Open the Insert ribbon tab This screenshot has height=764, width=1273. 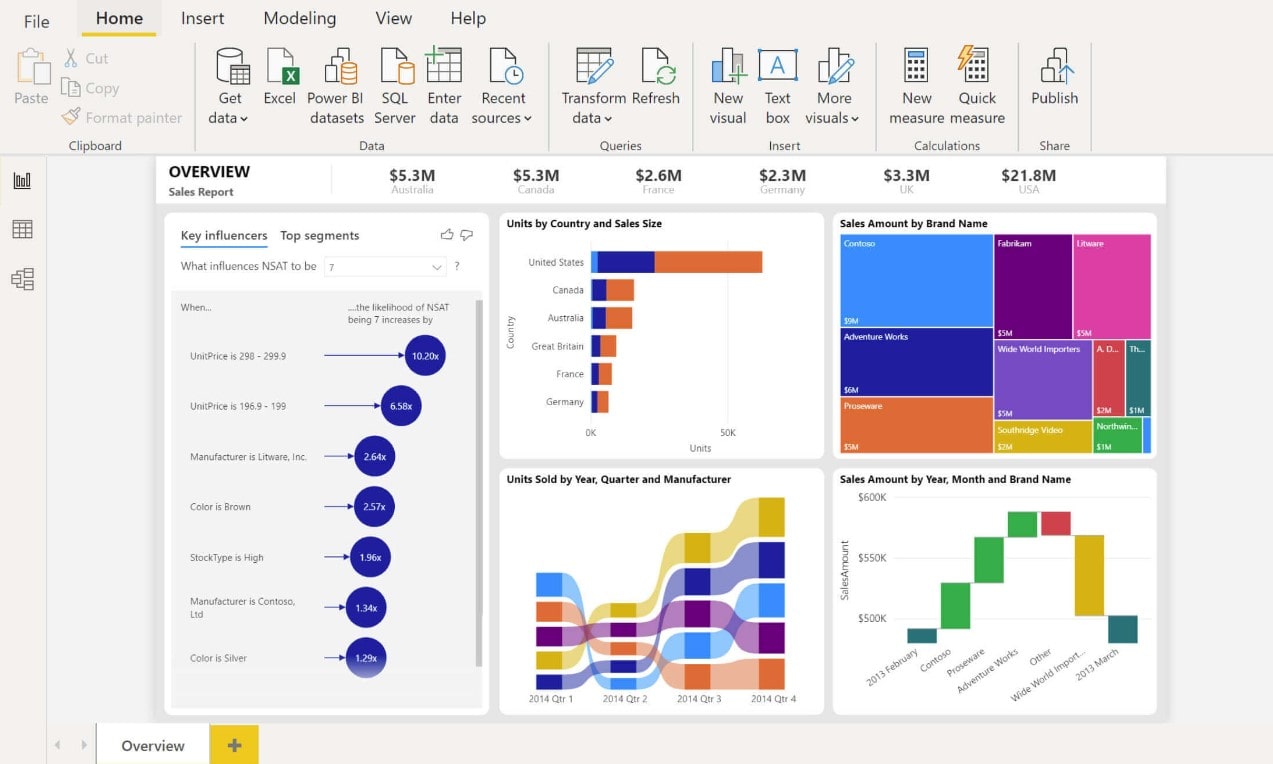coord(202,18)
